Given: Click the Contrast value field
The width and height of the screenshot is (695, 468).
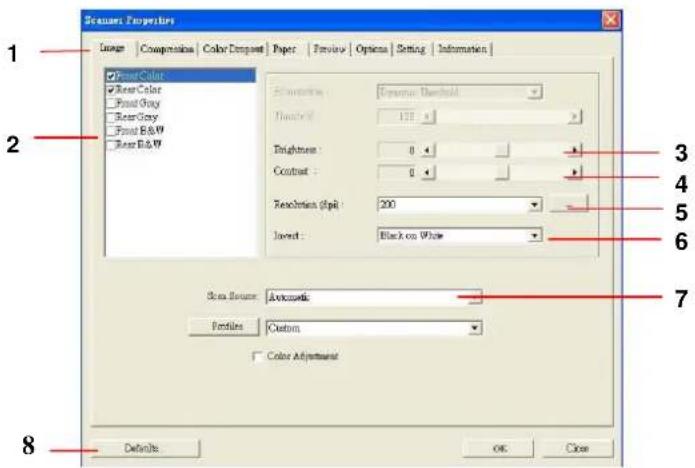Looking at the screenshot, I should [398, 172].
